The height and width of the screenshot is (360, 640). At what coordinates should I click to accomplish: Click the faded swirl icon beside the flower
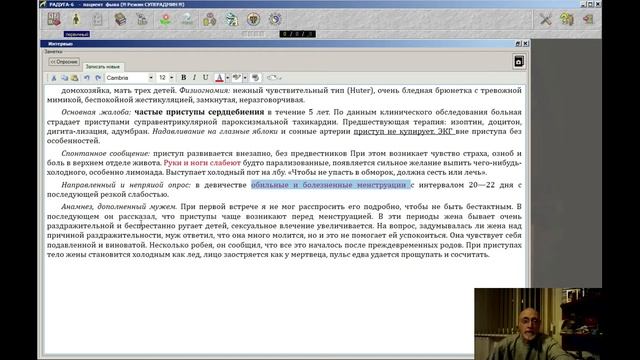[187, 19]
